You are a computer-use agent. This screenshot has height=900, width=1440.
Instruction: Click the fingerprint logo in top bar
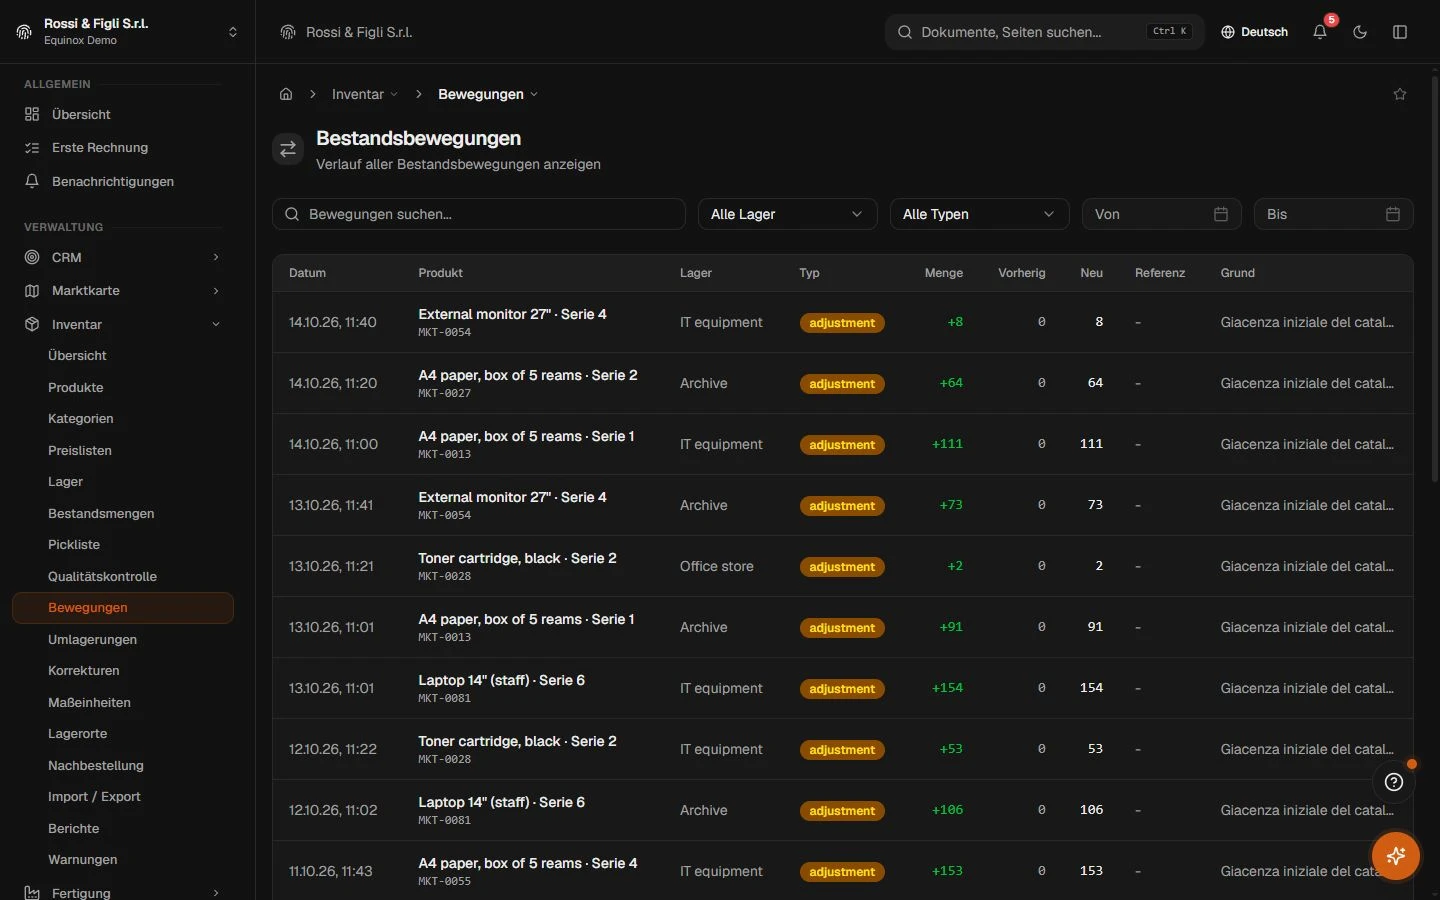point(288,32)
